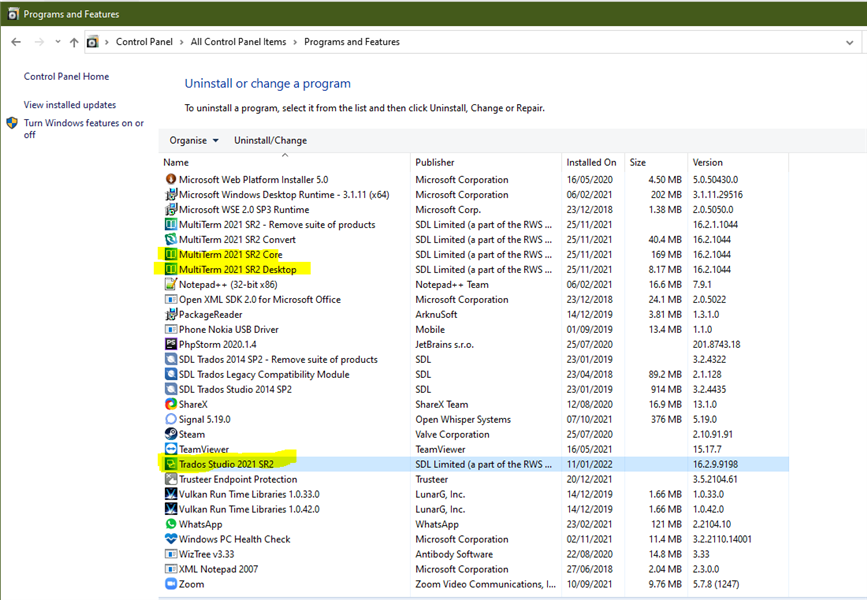Click the shield icon beside Turn Windows features
The width and height of the screenshot is (867, 600).
[12, 123]
